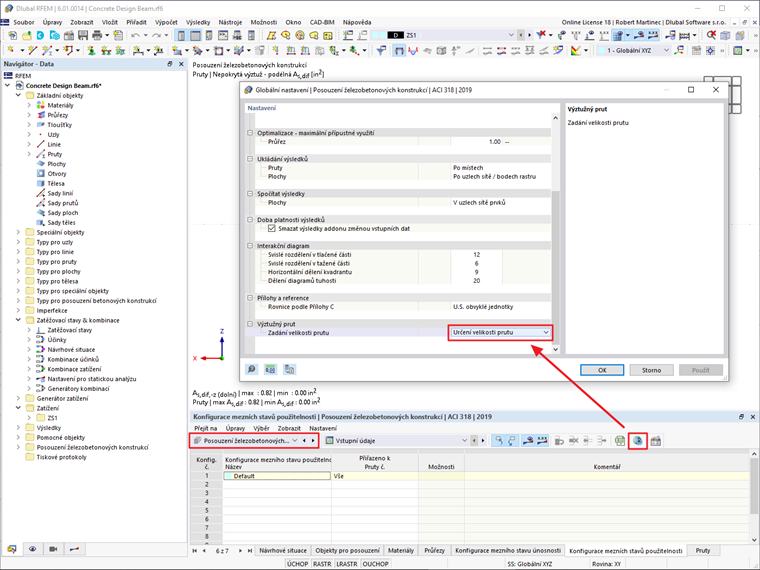
Task: Click the Navigator results tab icon at bottom
Action: coord(74,549)
